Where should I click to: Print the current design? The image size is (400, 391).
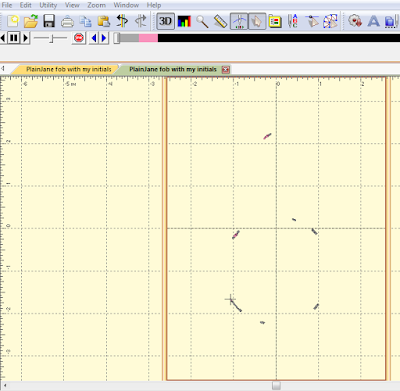point(67,22)
